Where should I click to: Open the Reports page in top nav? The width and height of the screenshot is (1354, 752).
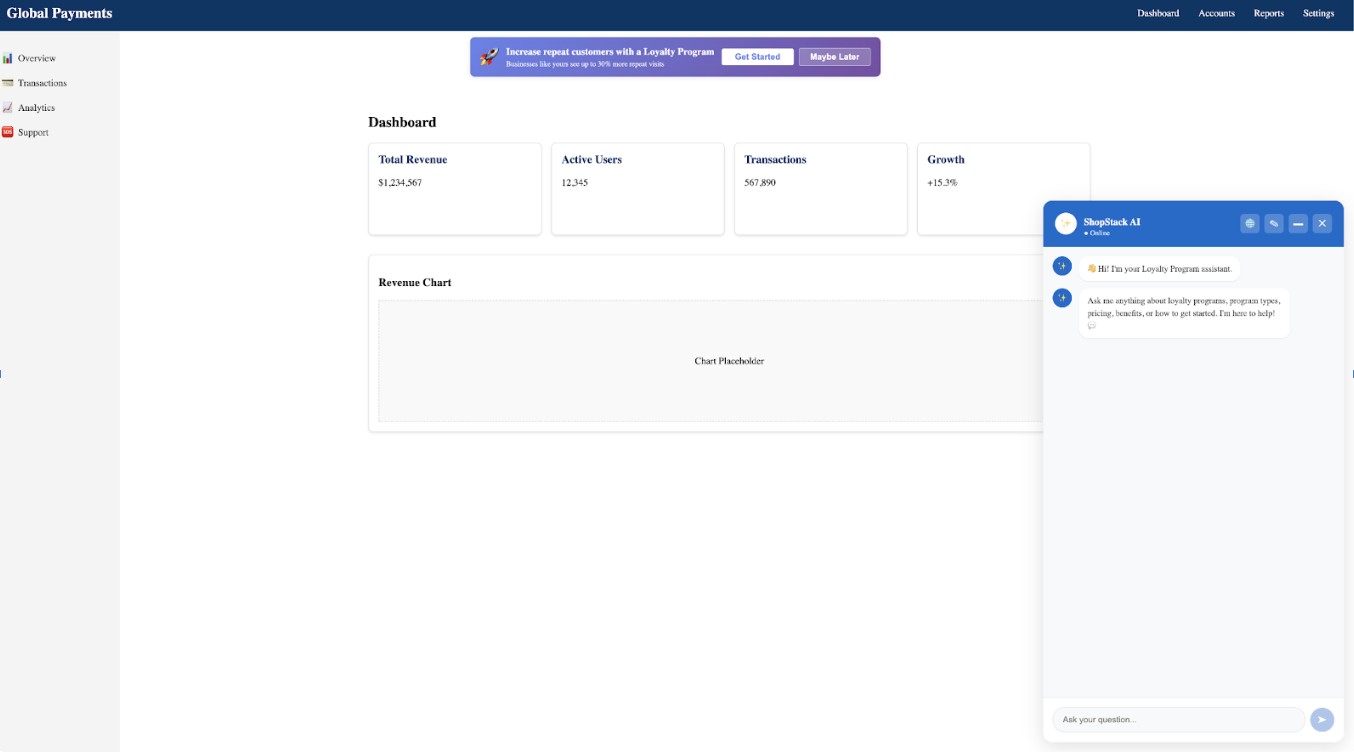point(1268,14)
